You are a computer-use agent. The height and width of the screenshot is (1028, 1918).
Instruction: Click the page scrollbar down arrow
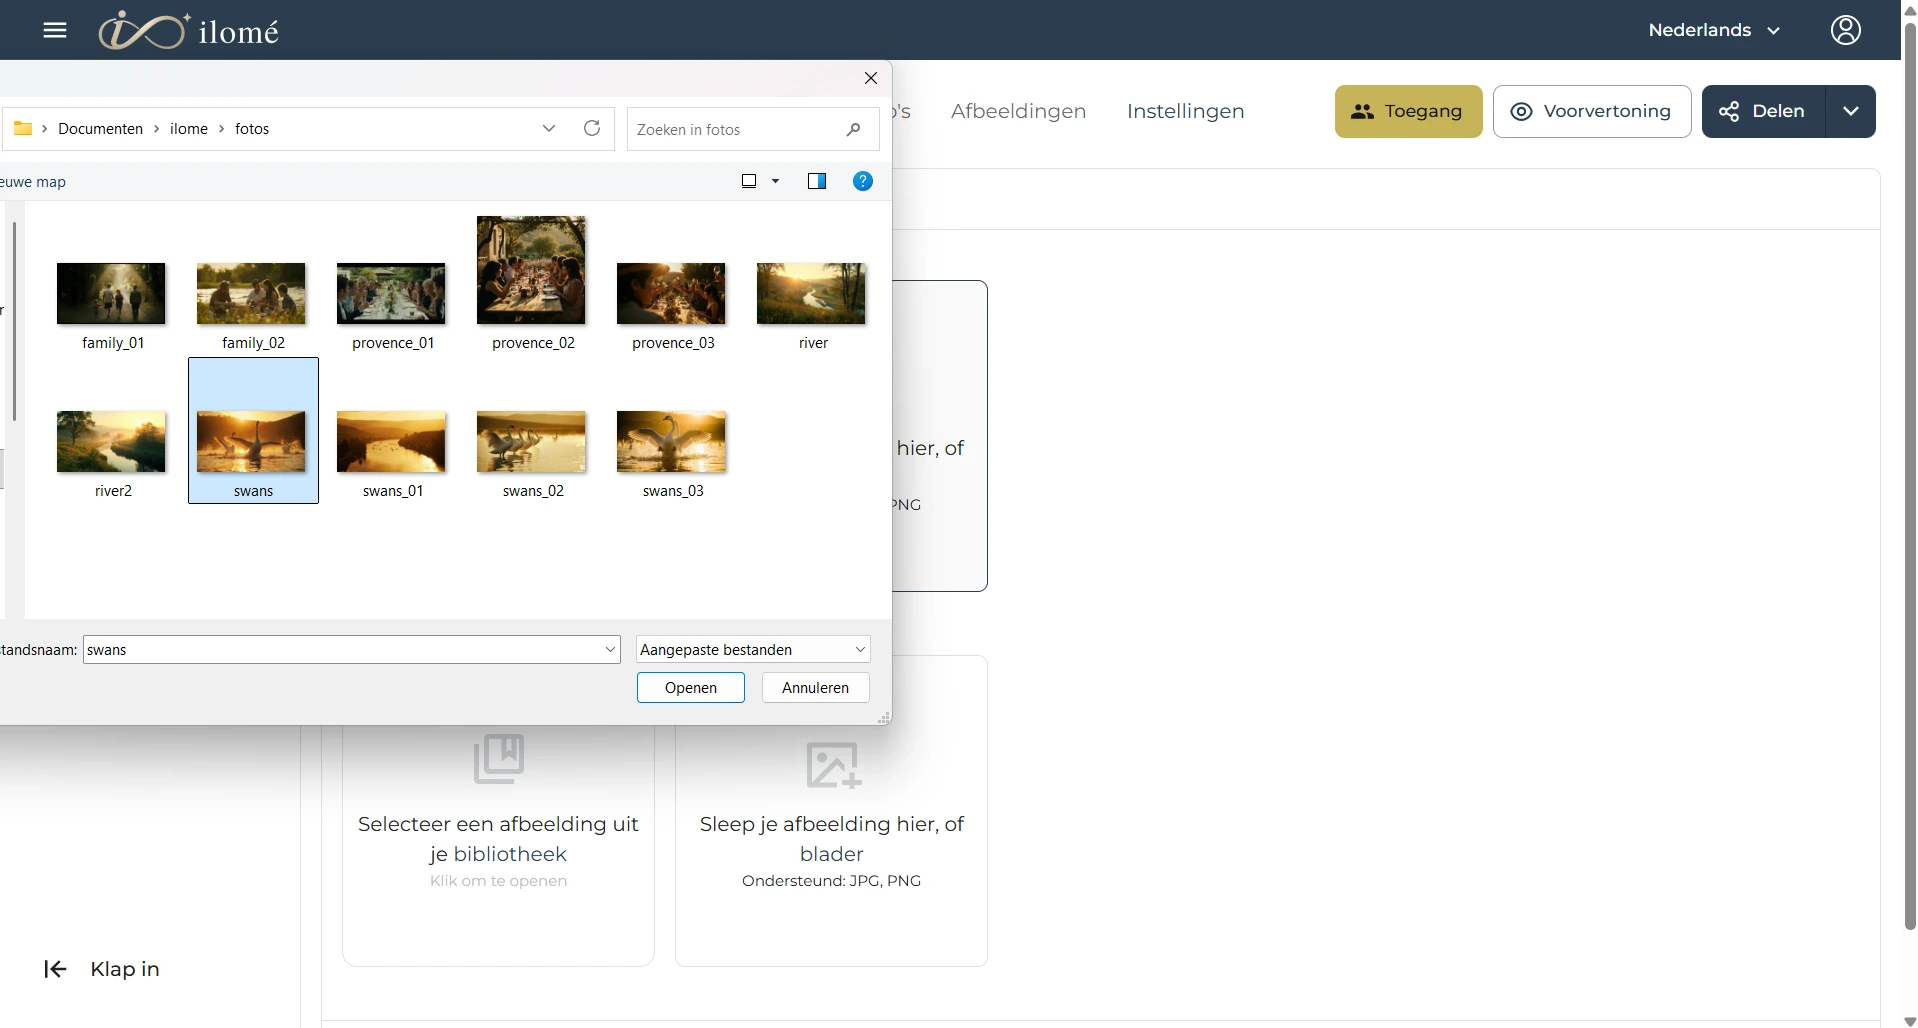1909,1021
